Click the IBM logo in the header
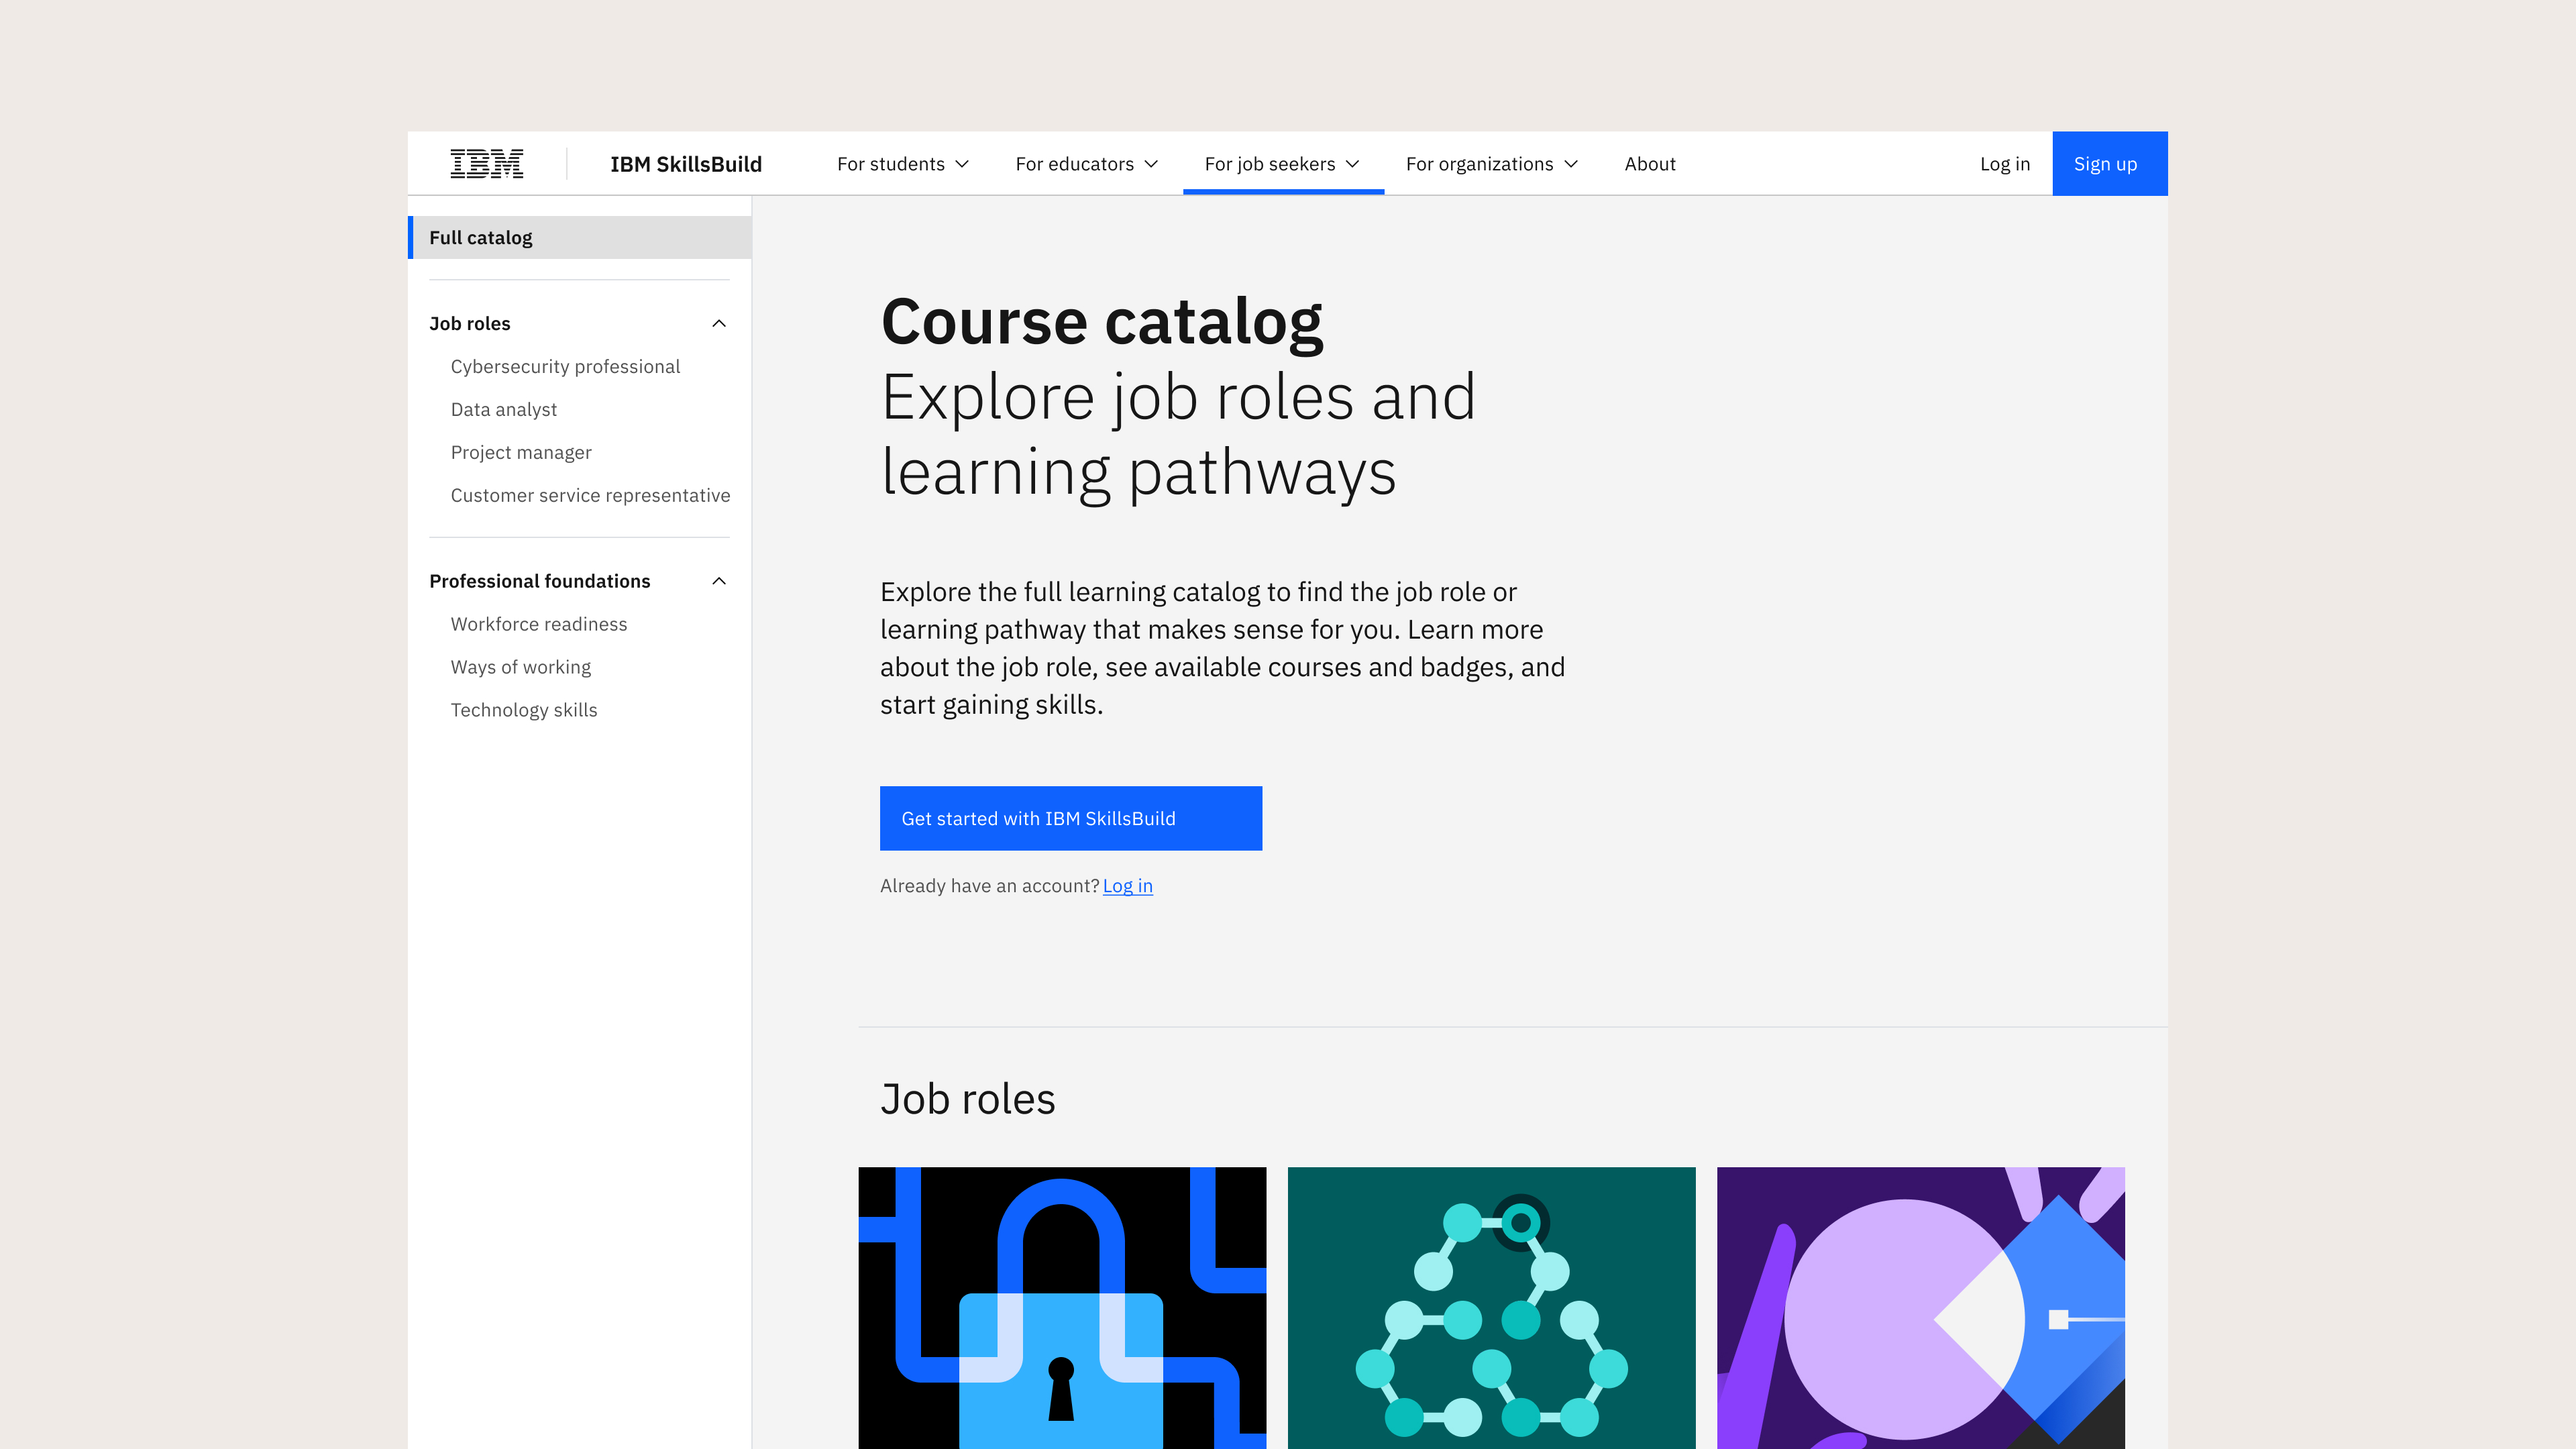 click(487, 163)
